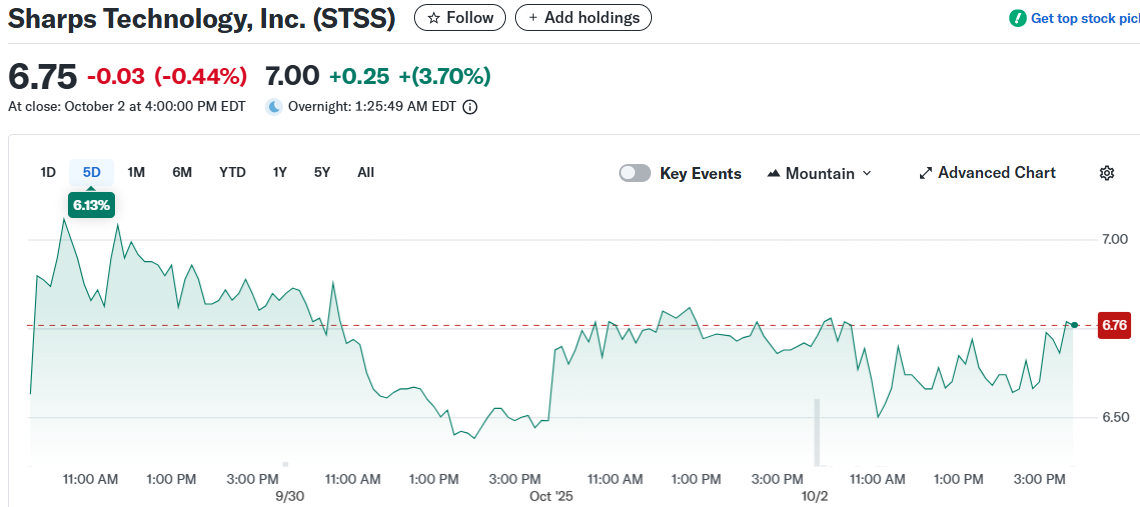Viewport: 1140px width, 507px height.
Task: Switch chart to 1M range
Action: point(136,172)
